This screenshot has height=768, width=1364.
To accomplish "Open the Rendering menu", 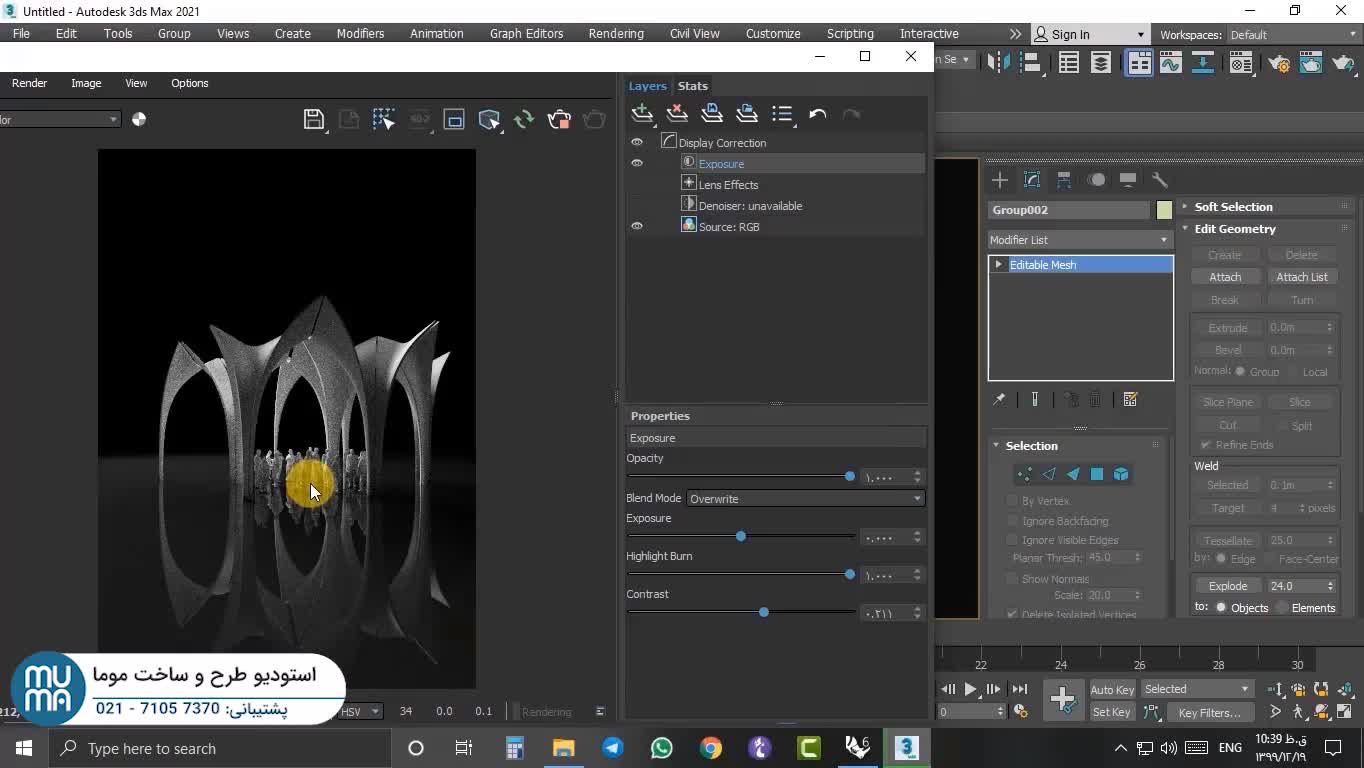I will click(x=615, y=33).
